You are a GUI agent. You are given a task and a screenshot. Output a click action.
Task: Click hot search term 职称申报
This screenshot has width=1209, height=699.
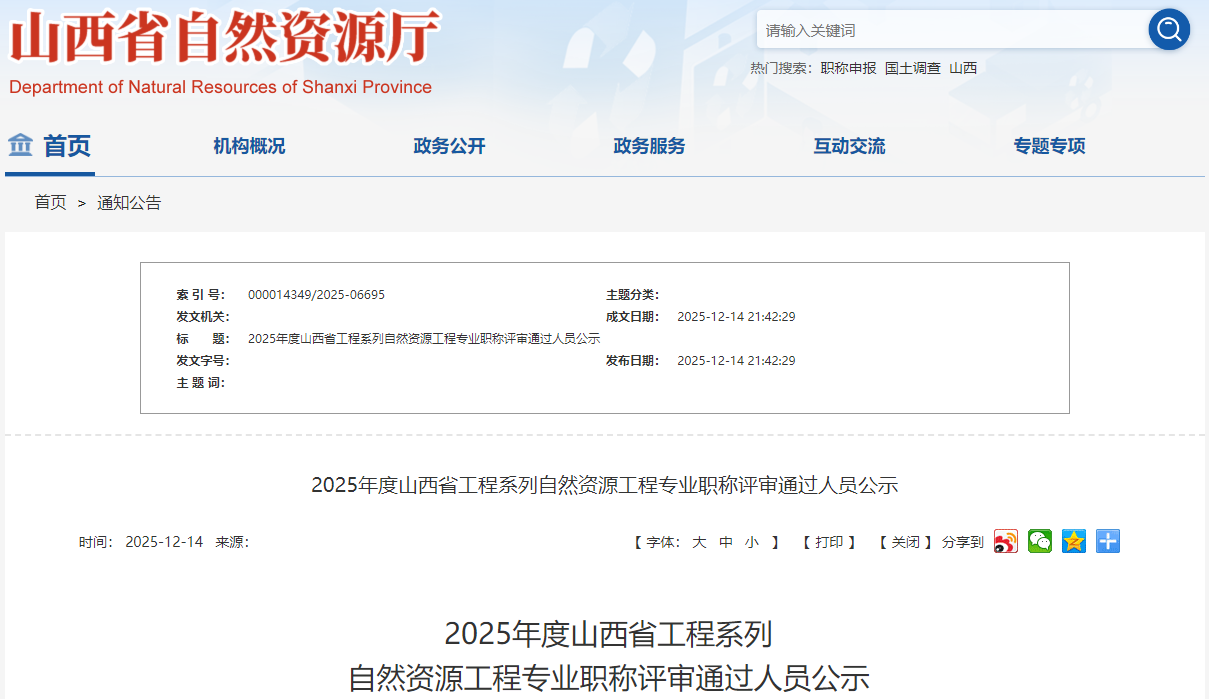tap(848, 68)
